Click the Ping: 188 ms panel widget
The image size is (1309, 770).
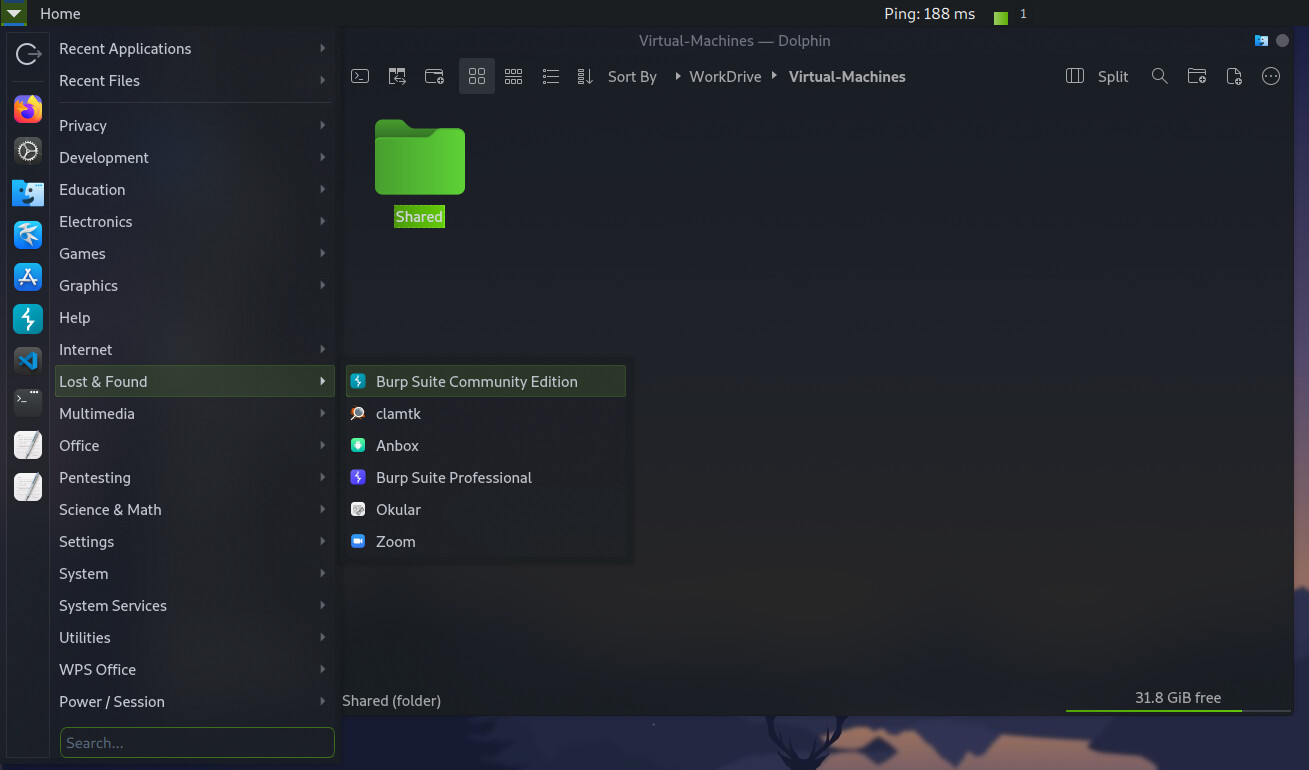[929, 14]
